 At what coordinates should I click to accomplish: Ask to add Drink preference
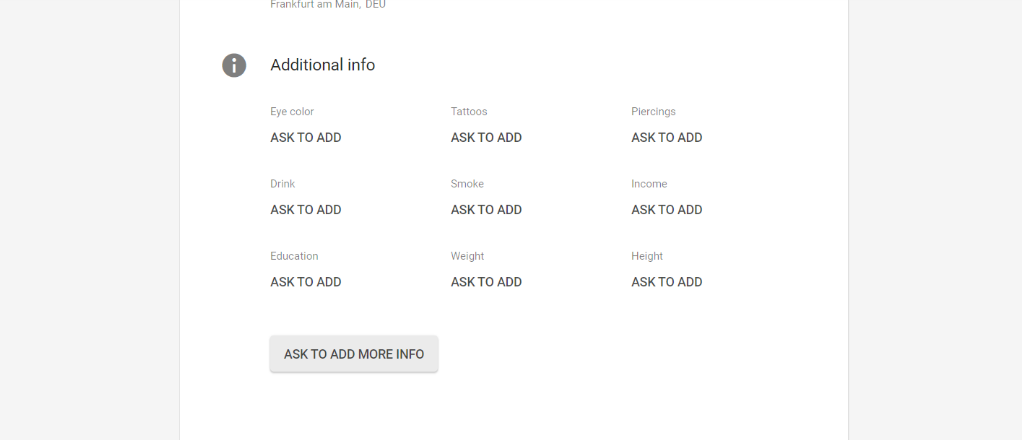(306, 210)
